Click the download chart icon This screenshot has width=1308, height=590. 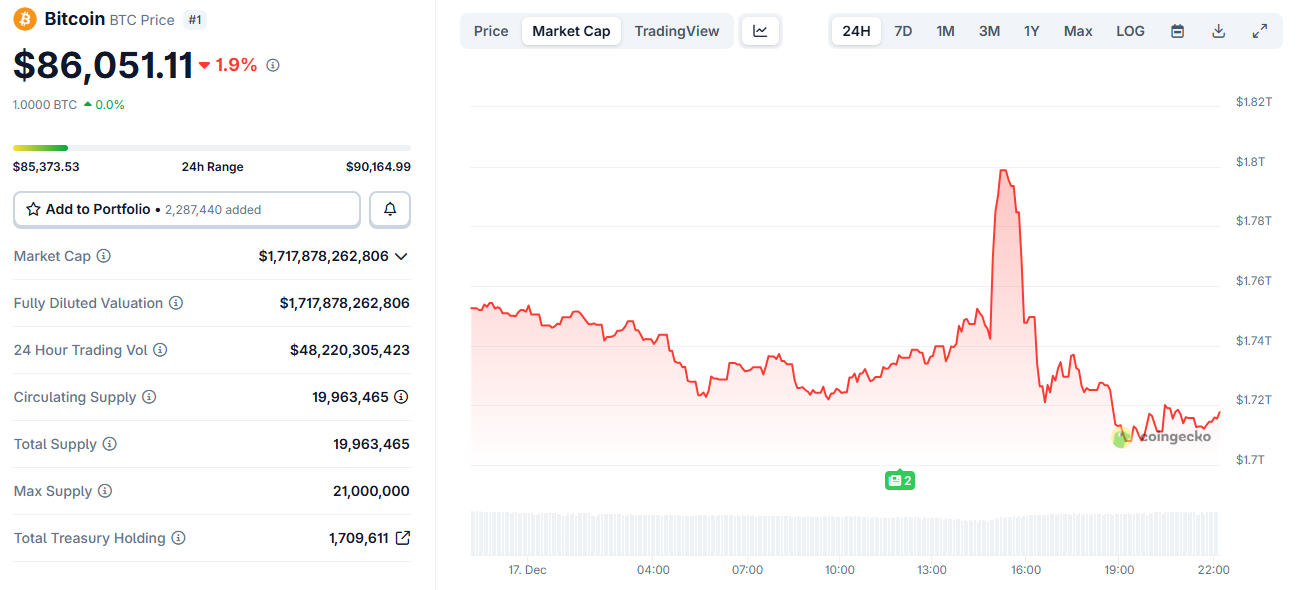1218,31
